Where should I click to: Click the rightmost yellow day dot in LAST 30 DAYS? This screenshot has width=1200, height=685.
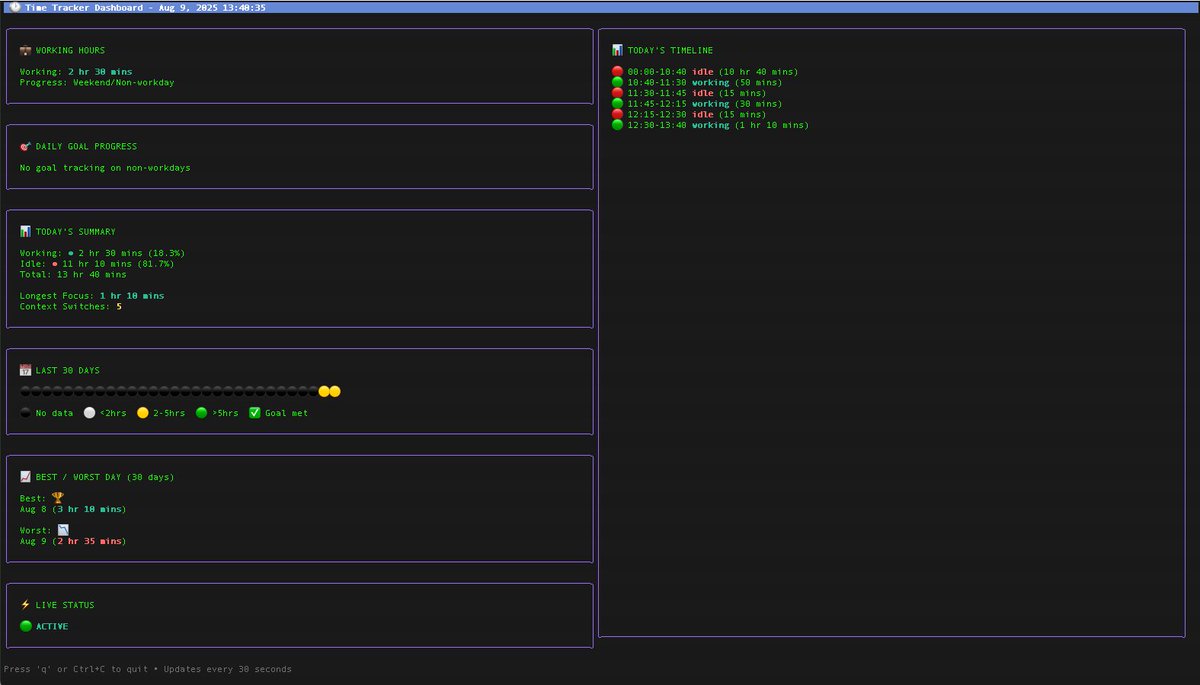334,390
